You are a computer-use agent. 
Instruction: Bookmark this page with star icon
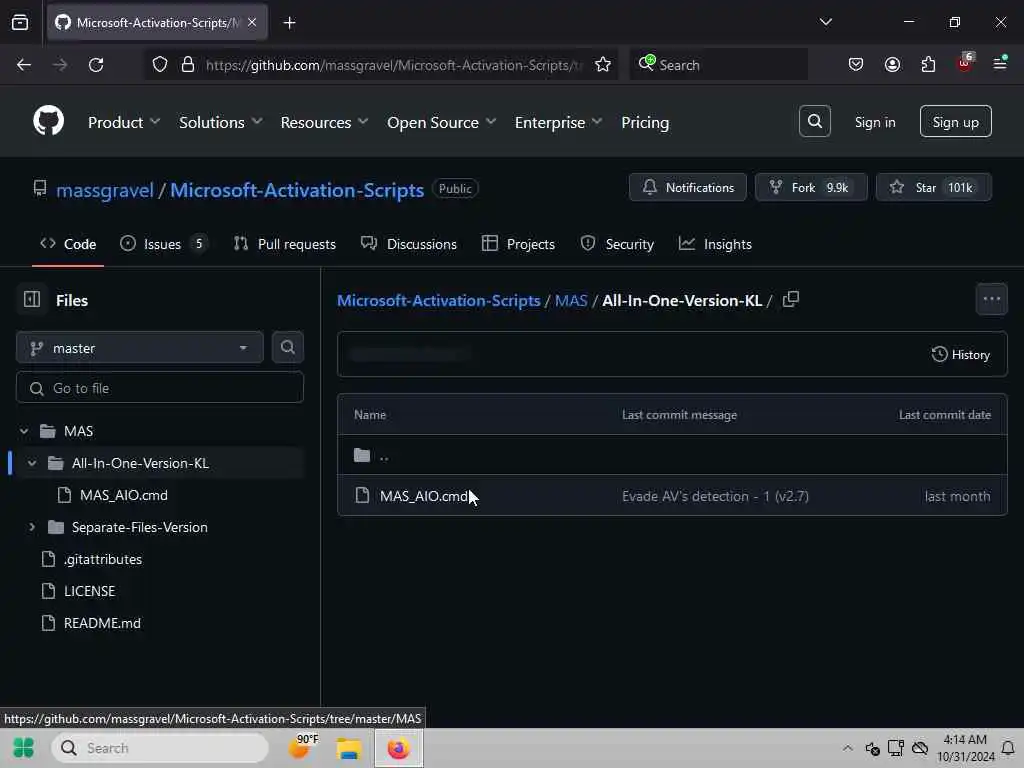click(x=603, y=65)
